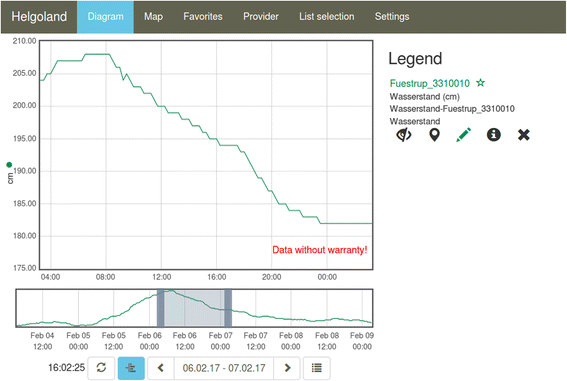The width and height of the screenshot is (567, 381).
Task: Go to previous time period arrow
Action: [x=161, y=368]
